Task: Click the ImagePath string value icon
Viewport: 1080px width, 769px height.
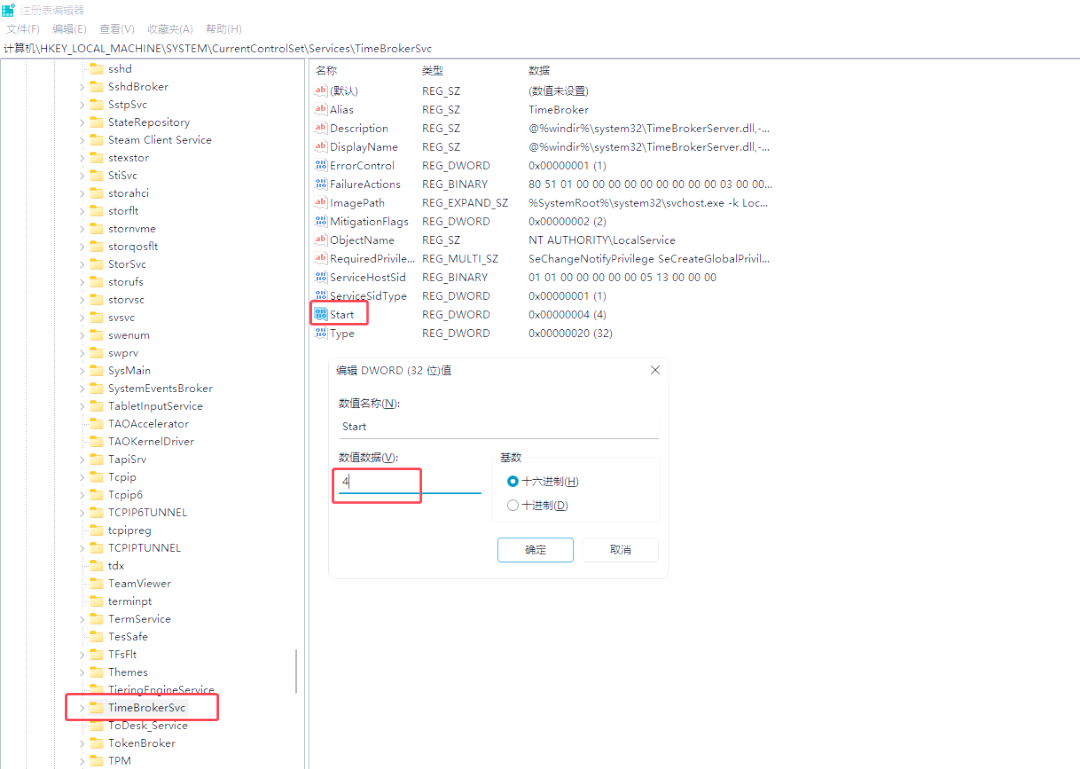Action: coord(321,203)
